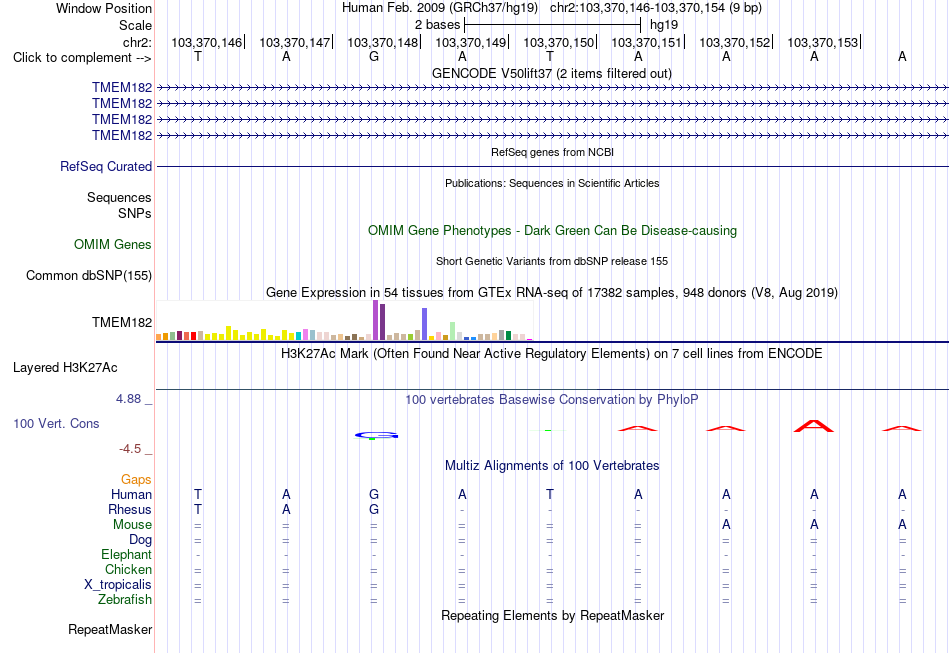950x653 pixels.
Task: Click the Rhesus species label
Action: [130, 509]
